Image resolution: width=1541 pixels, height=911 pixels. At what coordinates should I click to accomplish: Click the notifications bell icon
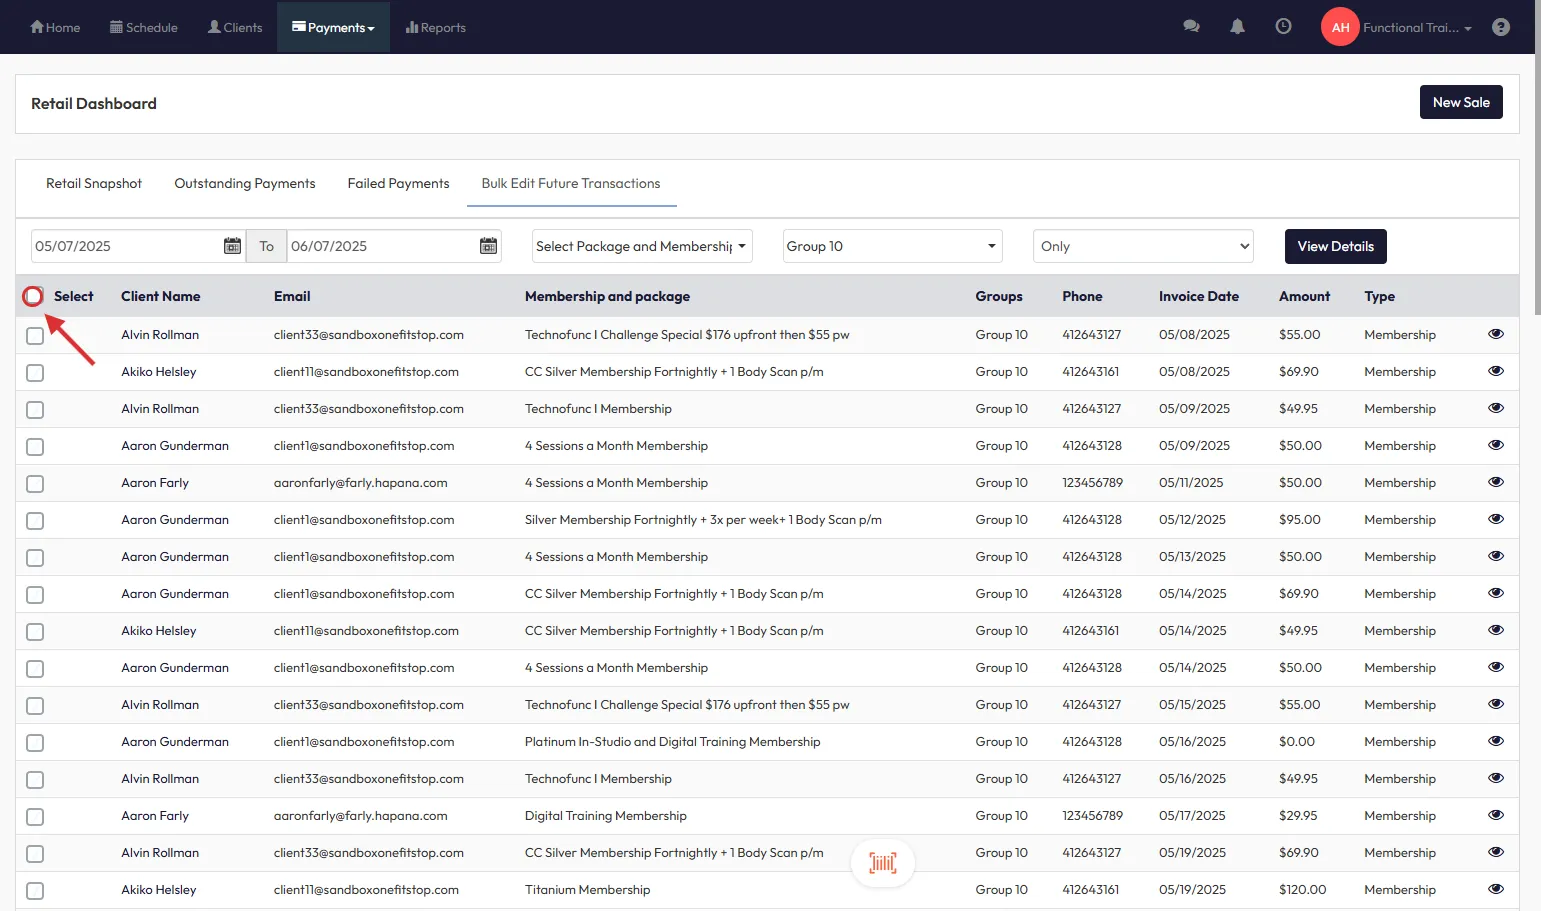(x=1237, y=27)
